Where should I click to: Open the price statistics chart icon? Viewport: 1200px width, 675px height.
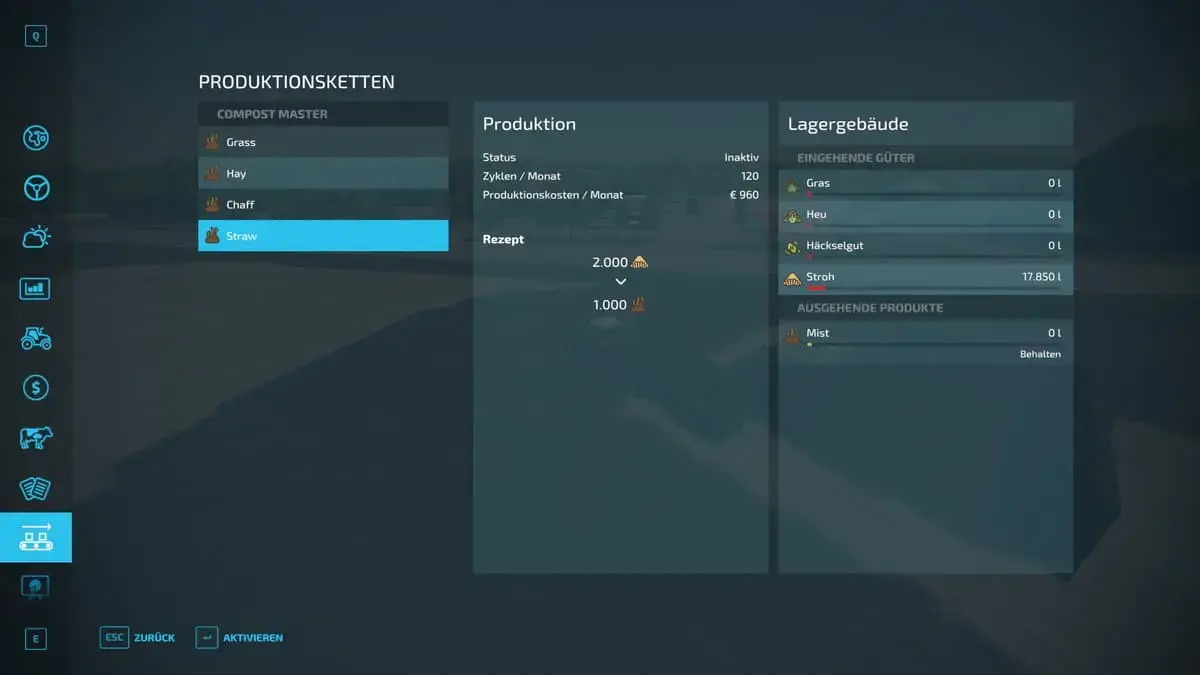click(x=36, y=288)
